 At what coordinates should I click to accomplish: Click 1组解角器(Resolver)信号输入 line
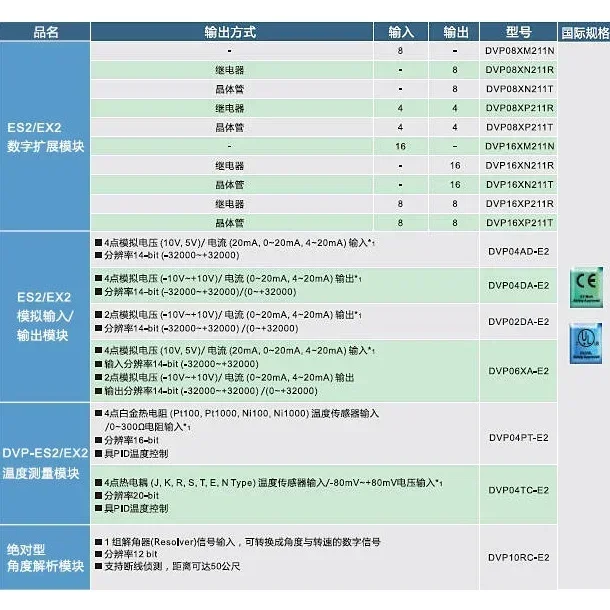238,542
